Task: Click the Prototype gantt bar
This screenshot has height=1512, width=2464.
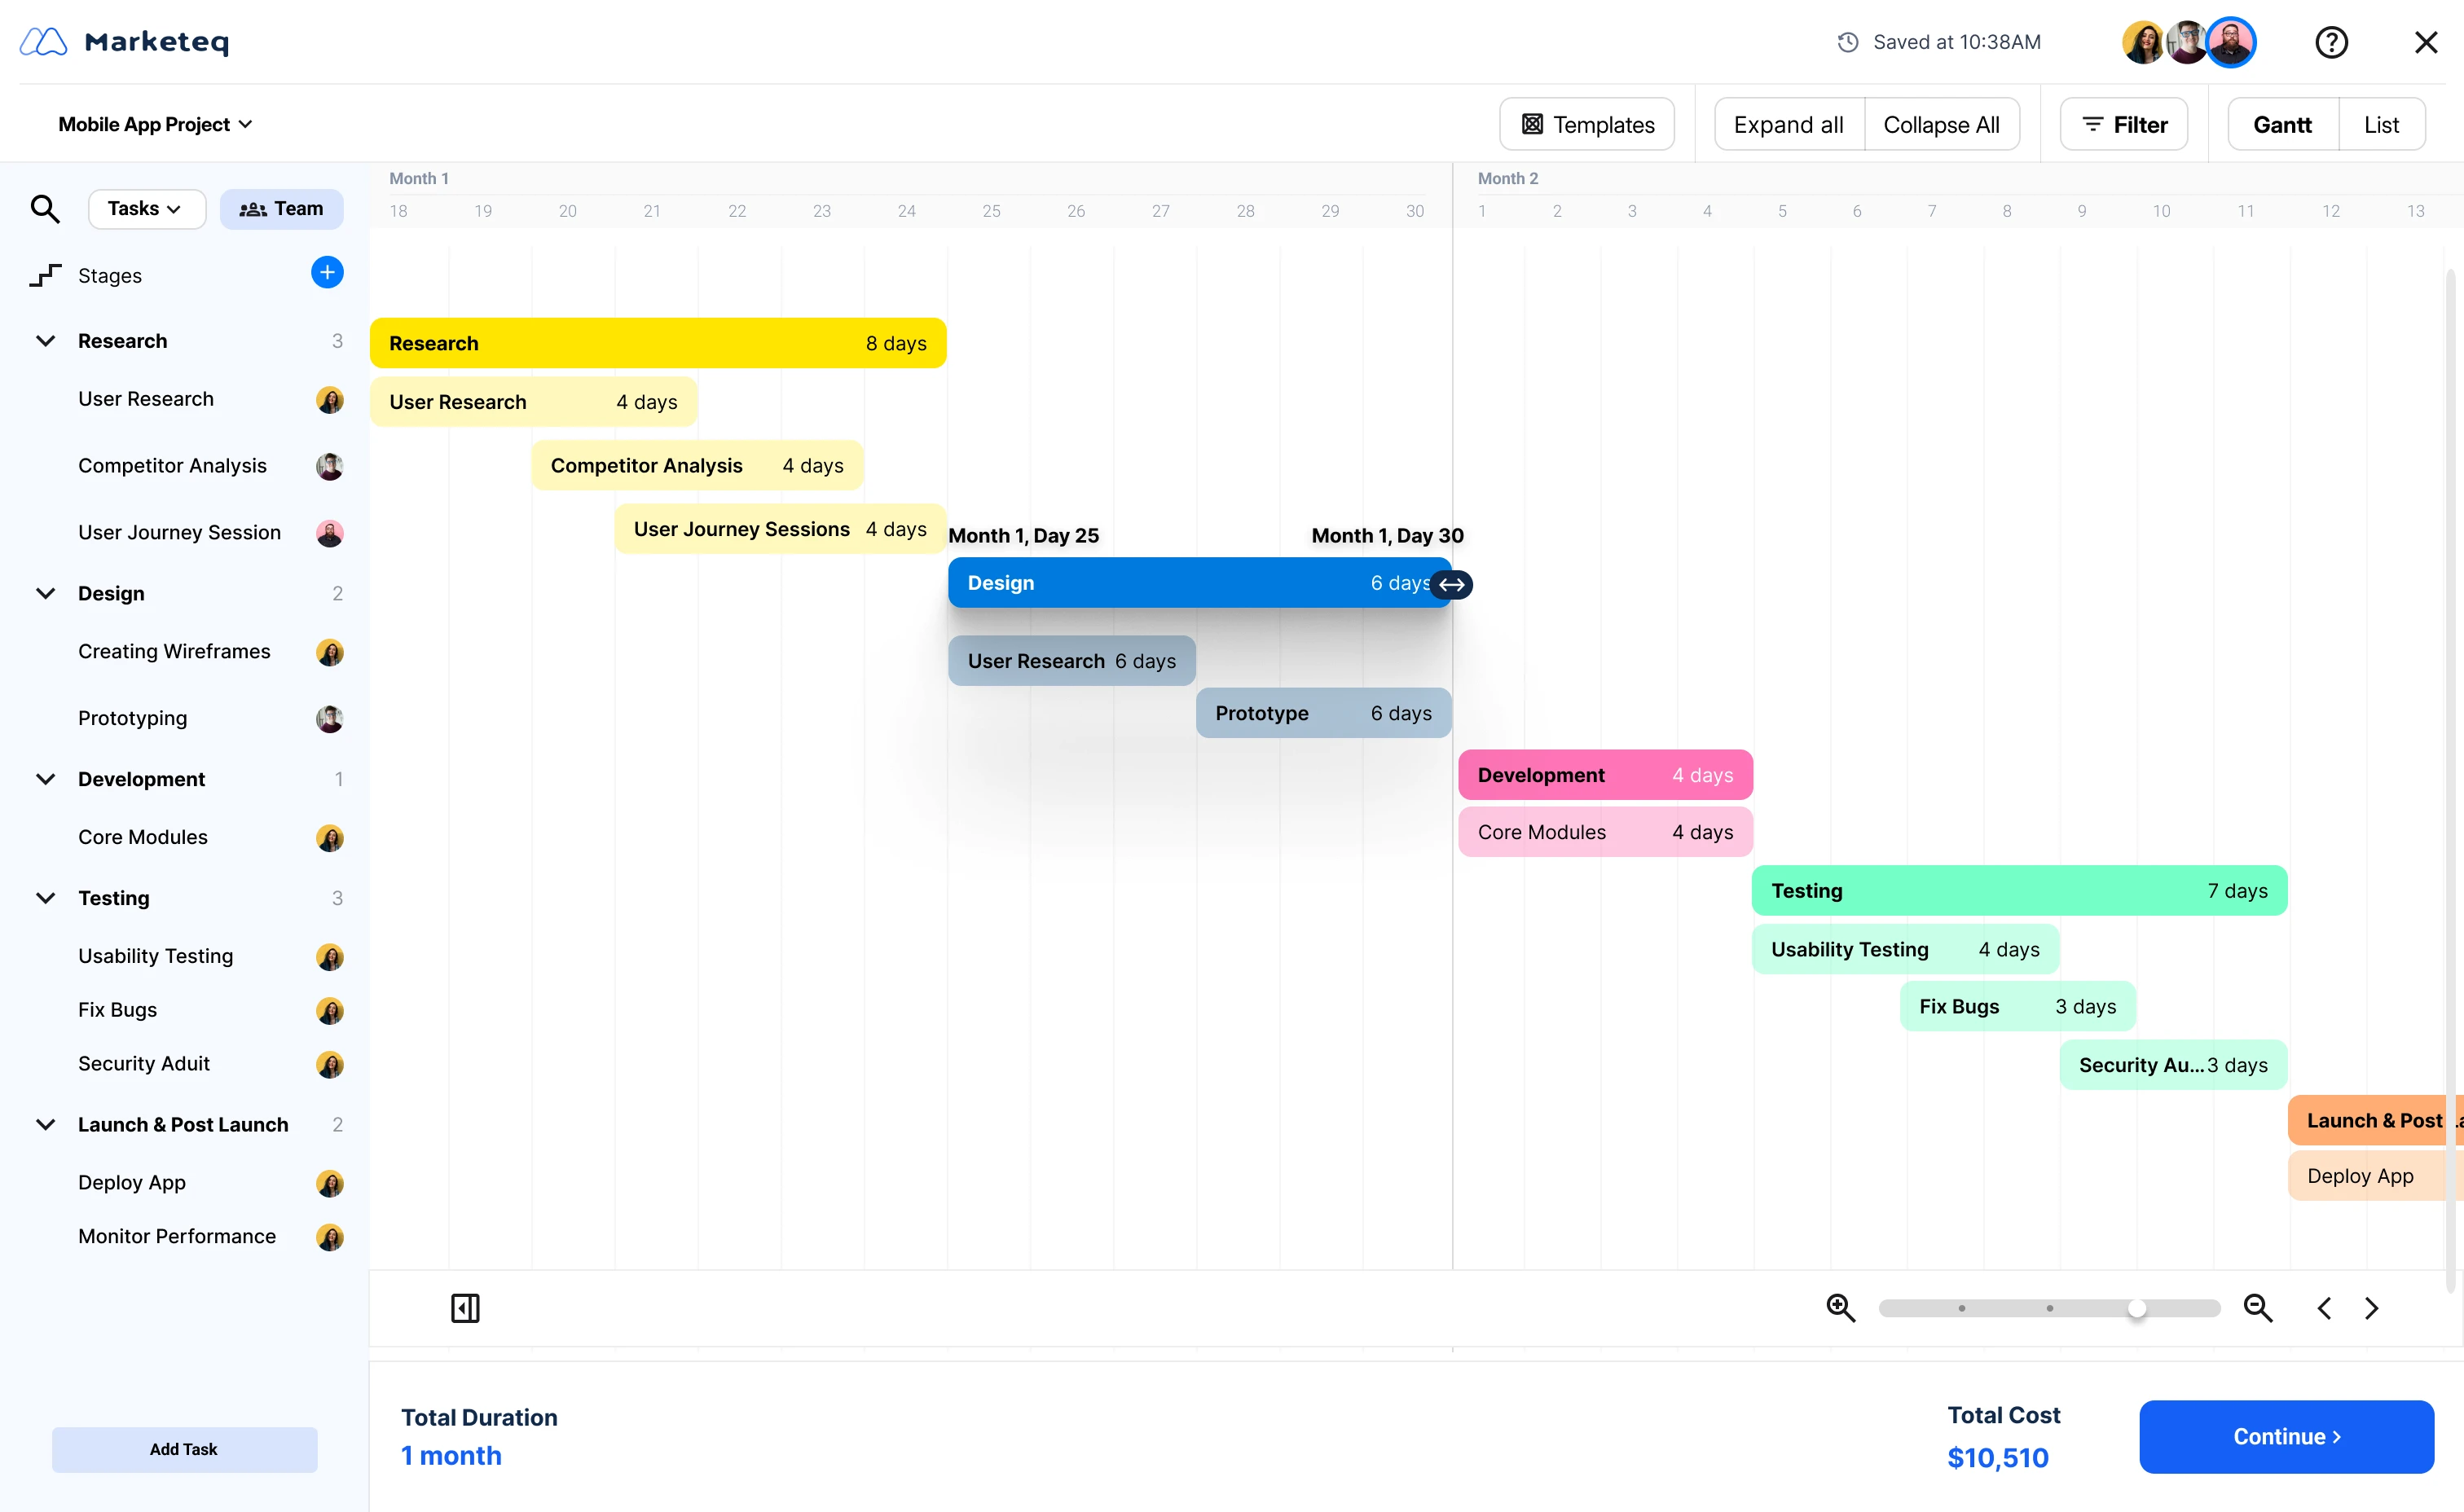Action: pyautogui.click(x=1323, y=713)
